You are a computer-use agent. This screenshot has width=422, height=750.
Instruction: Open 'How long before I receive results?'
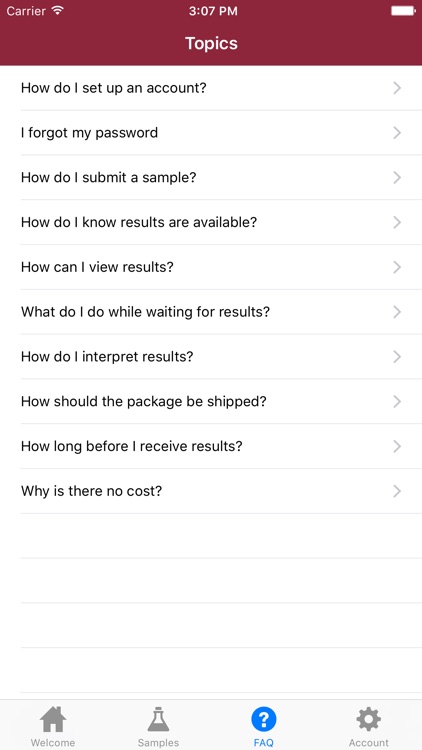[x=211, y=446]
